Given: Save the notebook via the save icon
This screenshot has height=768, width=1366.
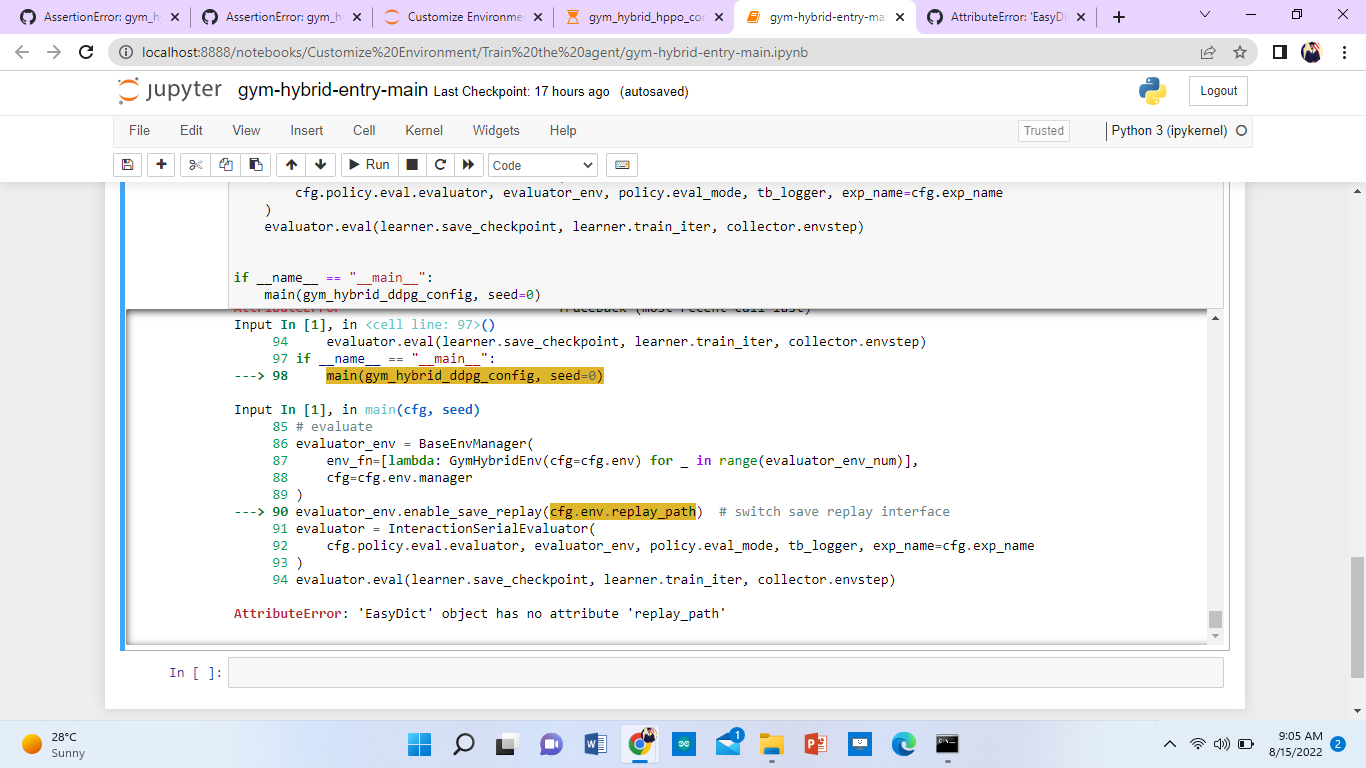Looking at the screenshot, I should click(127, 164).
